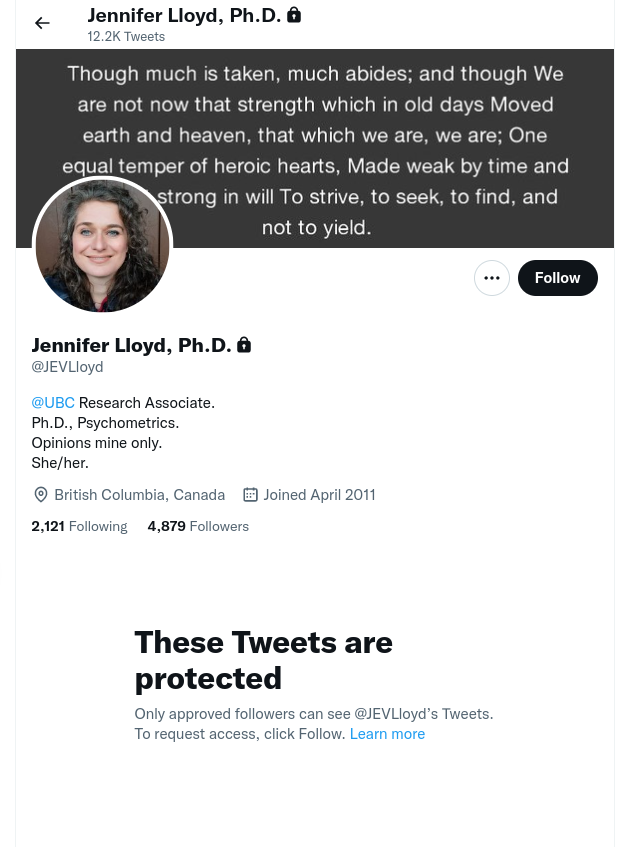Click the 'Ph.D., Psychometrics.' bio line
Viewport: 637px width, 847px height.
pyautogui.click(x=105, y=423)
